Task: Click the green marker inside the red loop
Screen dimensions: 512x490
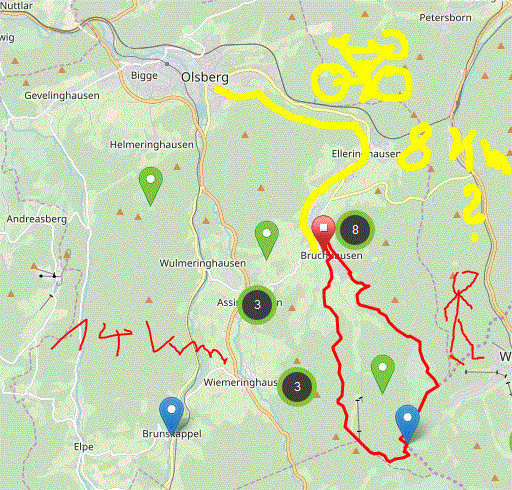Action: (383, 374)
